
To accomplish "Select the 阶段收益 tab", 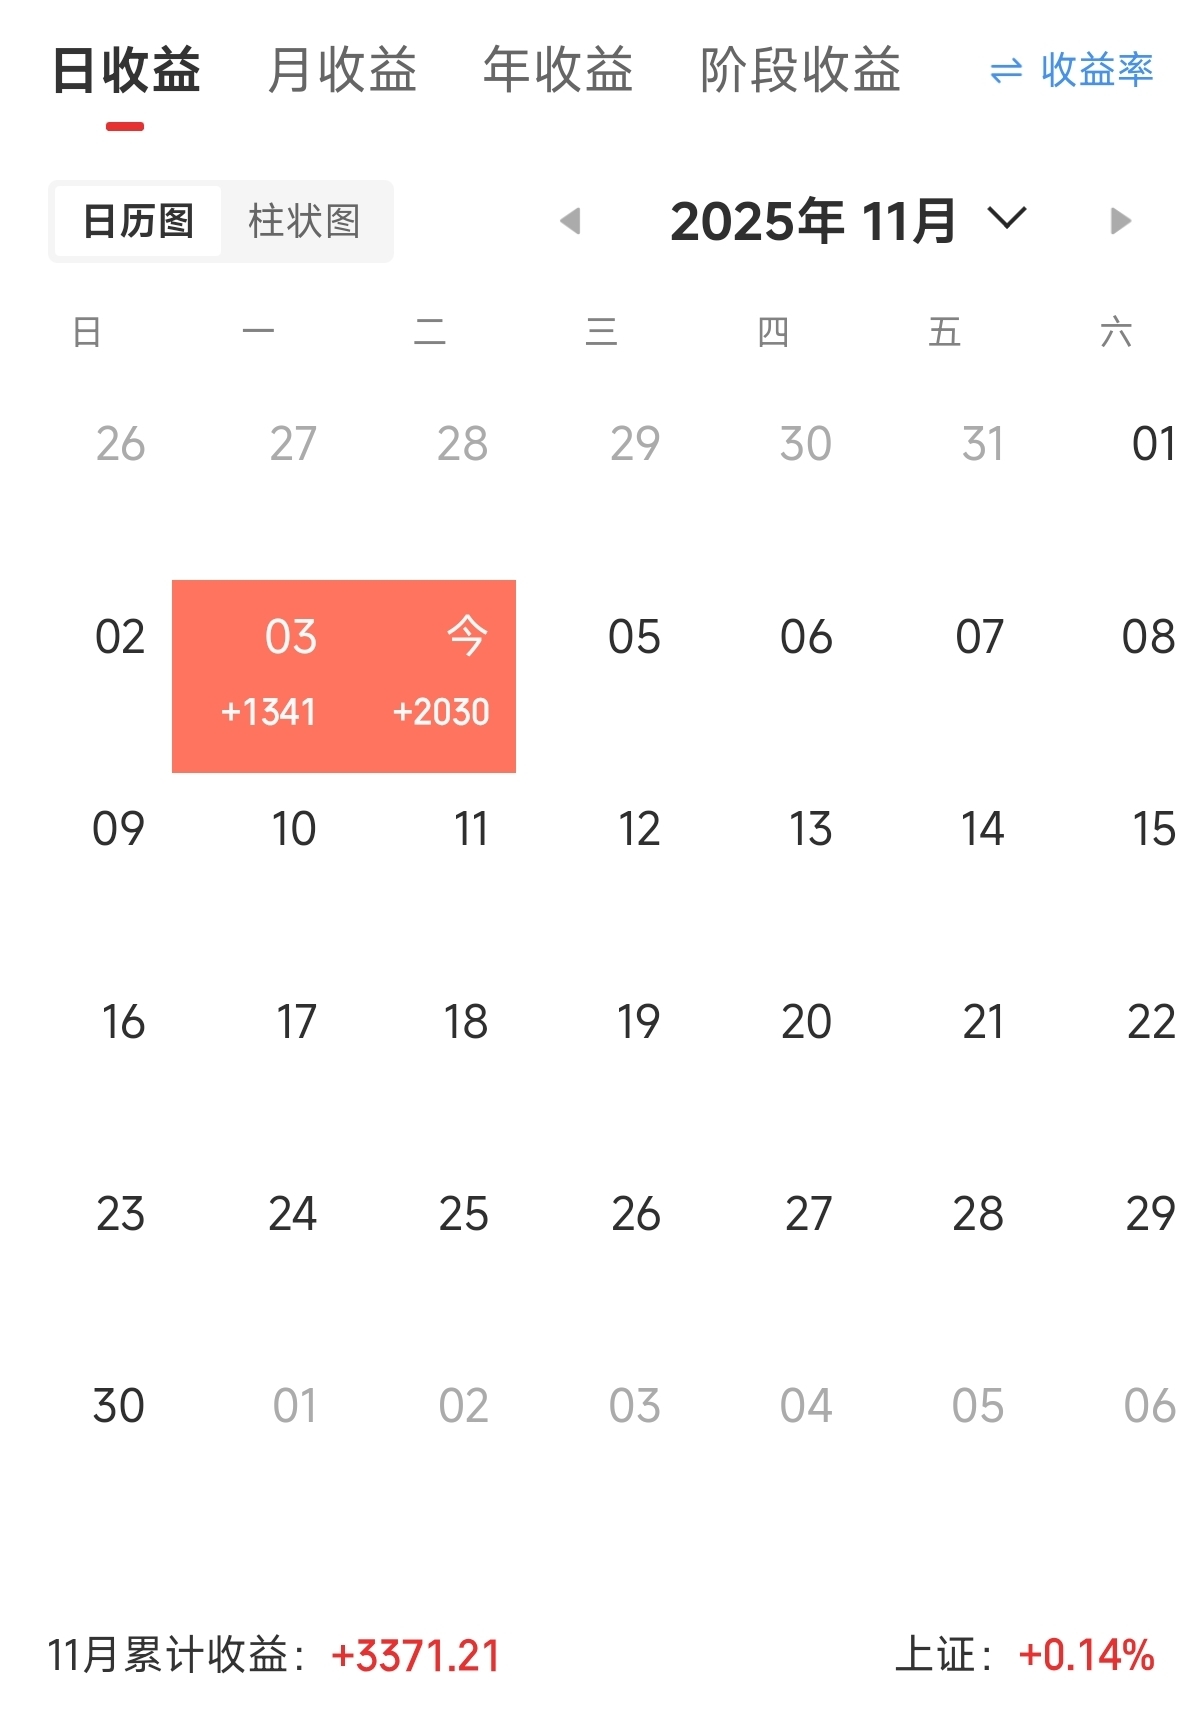I will coord(800,71).
